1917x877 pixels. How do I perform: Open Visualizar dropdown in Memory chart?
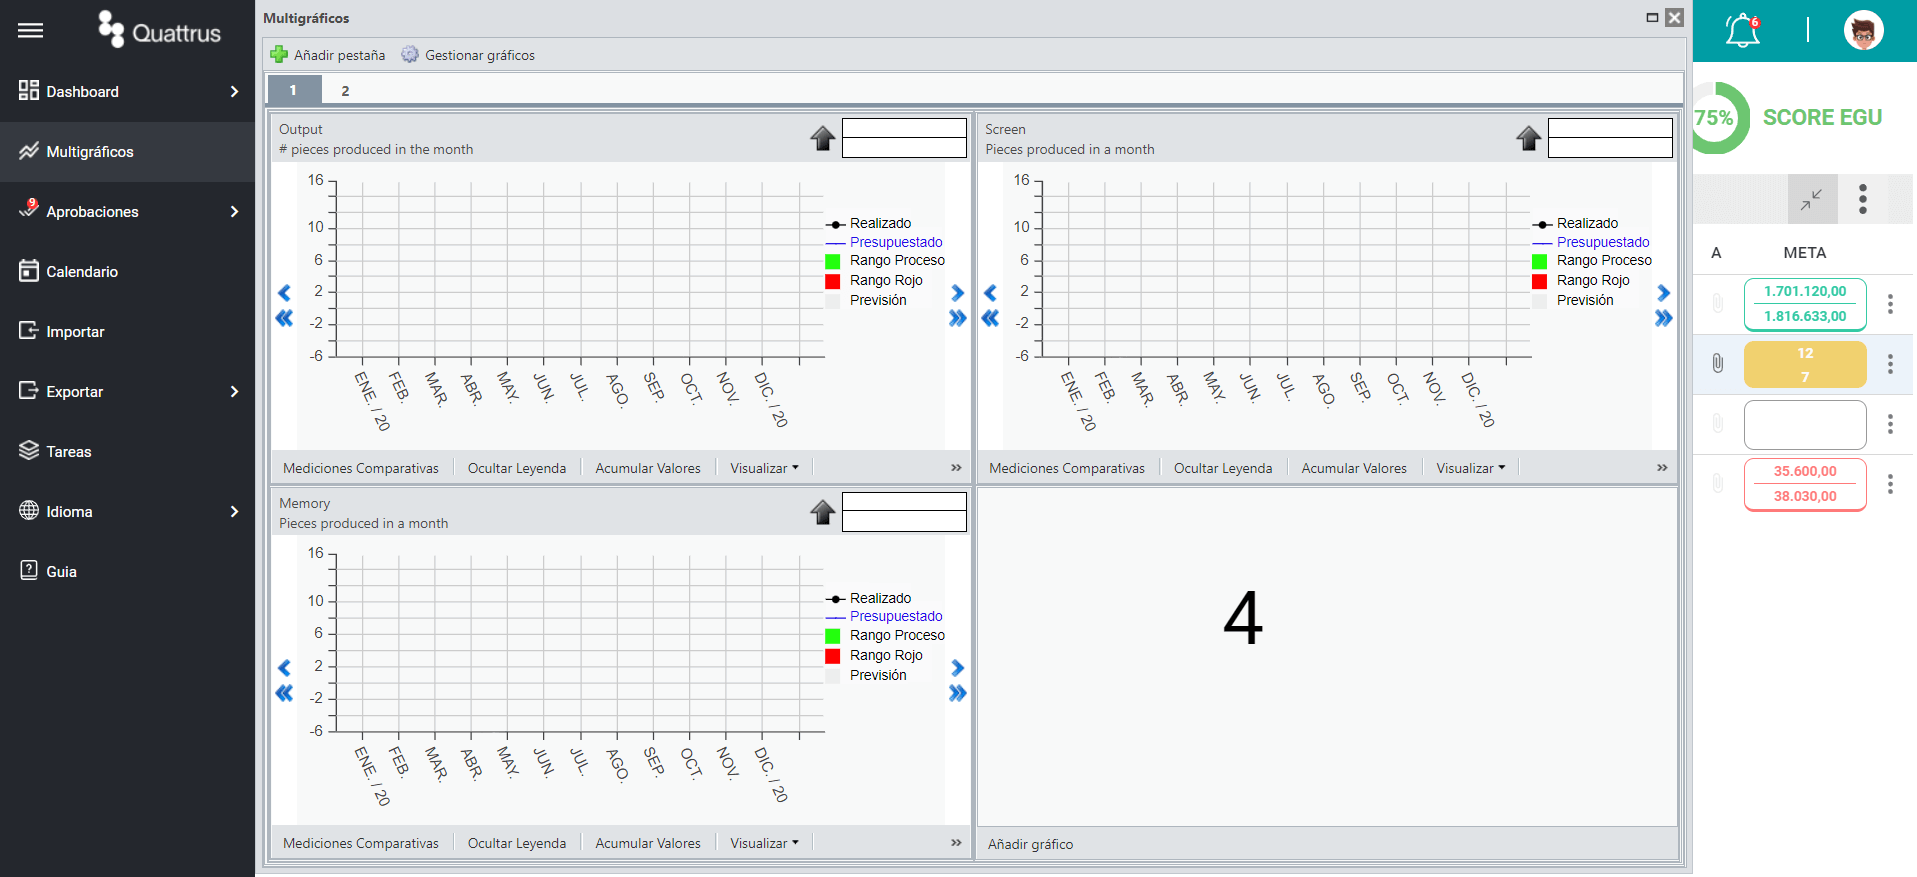point(764,843)
